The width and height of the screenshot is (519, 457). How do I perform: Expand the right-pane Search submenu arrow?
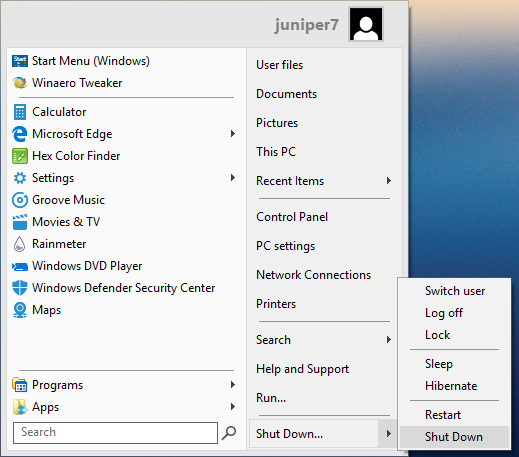[x=388, y=340]
